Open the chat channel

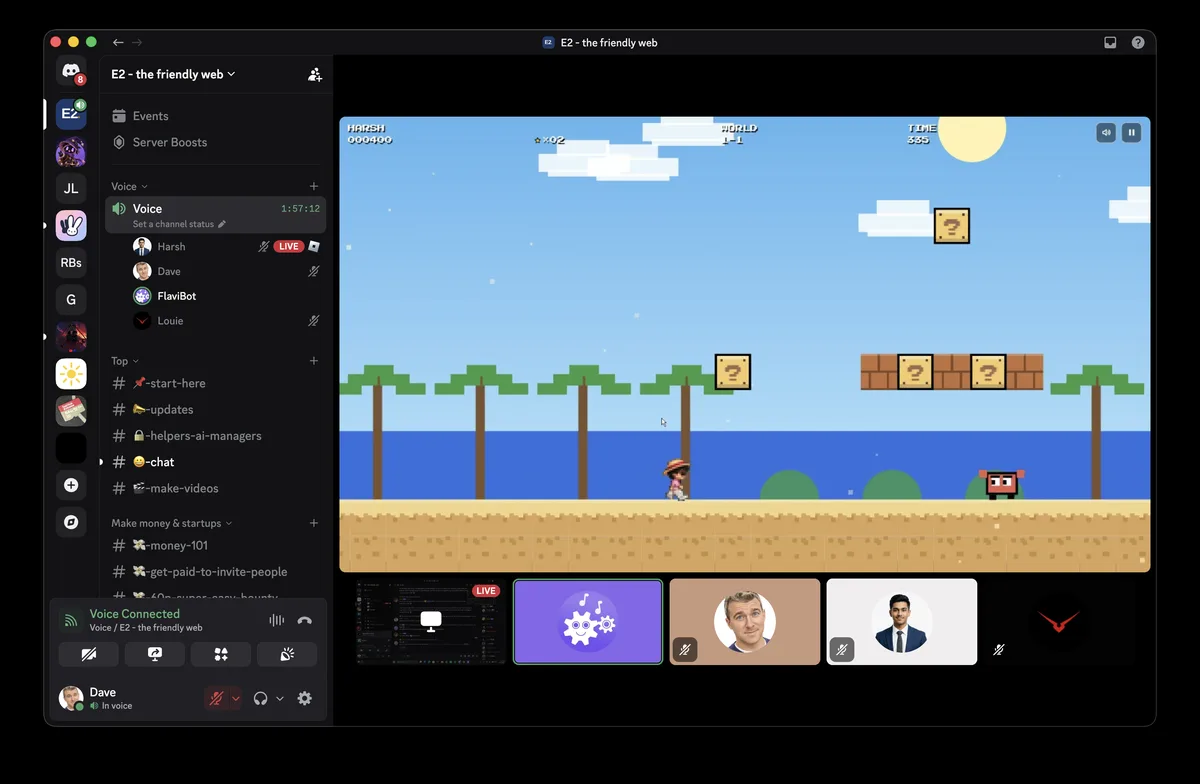216,462
